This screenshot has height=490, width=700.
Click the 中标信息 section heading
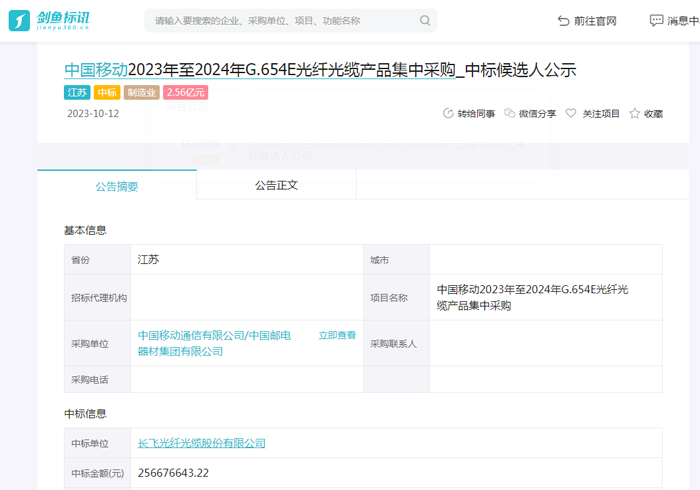pyautogui.click(x=85, y=414)
